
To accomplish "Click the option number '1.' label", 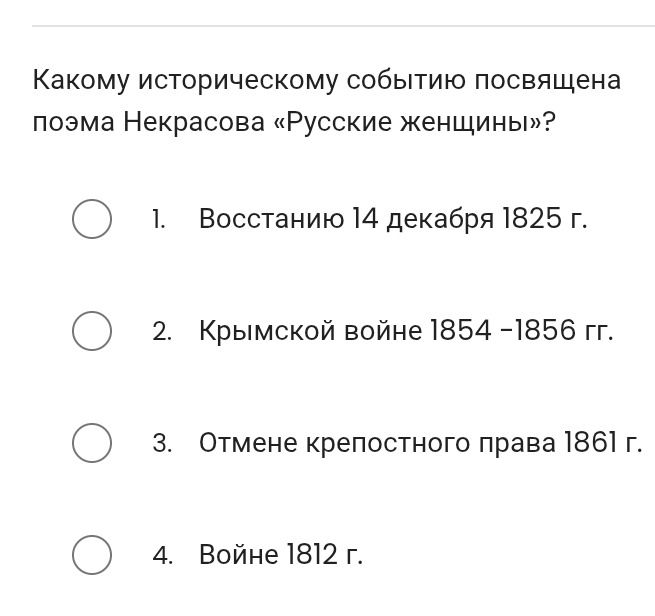I will (159, 220).
